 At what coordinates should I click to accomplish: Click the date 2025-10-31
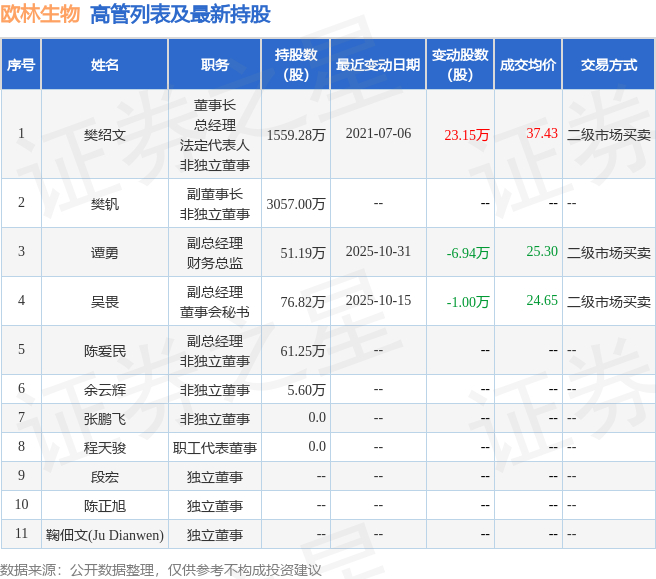pyautogui.click(x=378, y=251)
